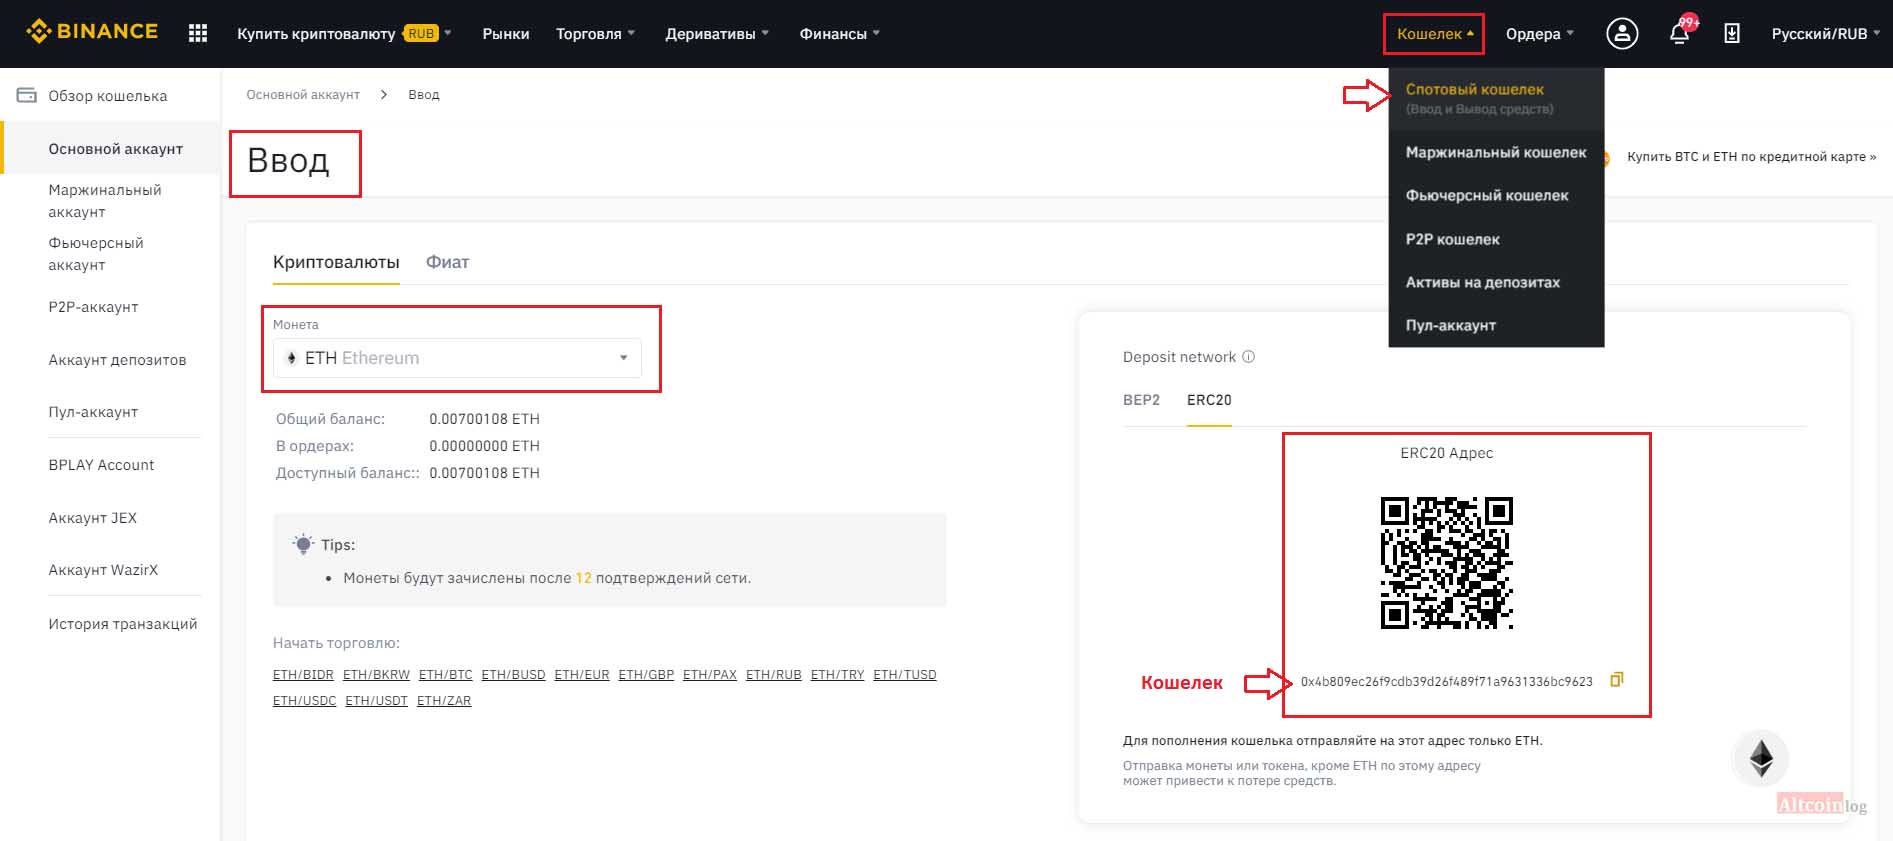This screenshot has height=841, width=1893.
Task: Open the ETH/BIDR trading pair
Action: point(303,675)
